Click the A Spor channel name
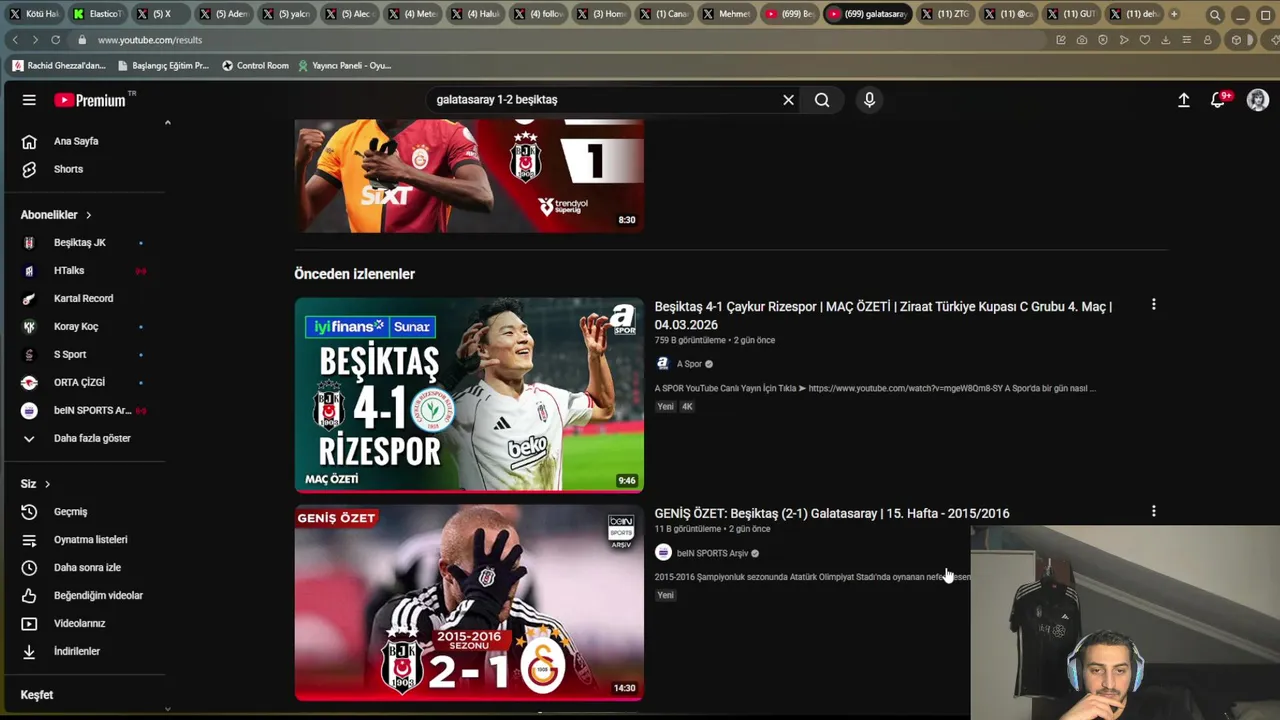This screenshot has height=720, width=1280. (x=689, y=364)
